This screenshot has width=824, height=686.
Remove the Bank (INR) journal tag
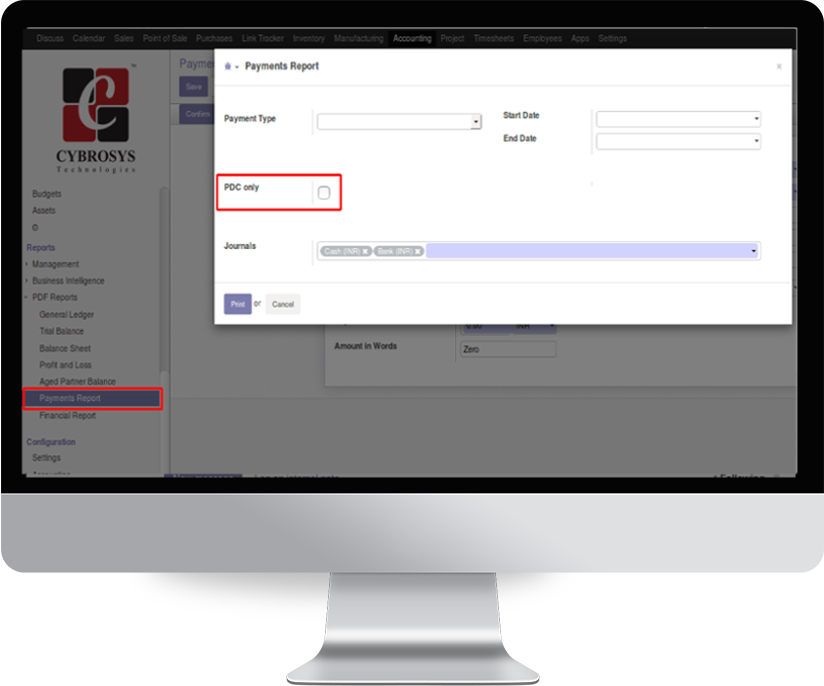(x=418, y=251)
